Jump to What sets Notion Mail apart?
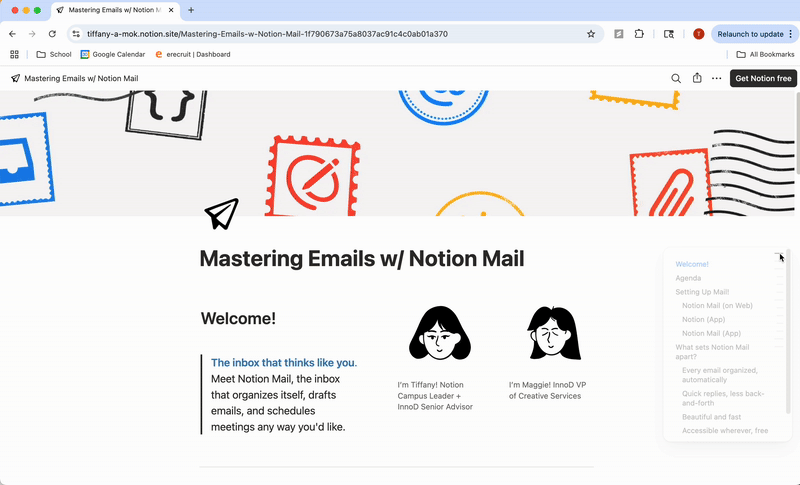 (x=712, y=352)
